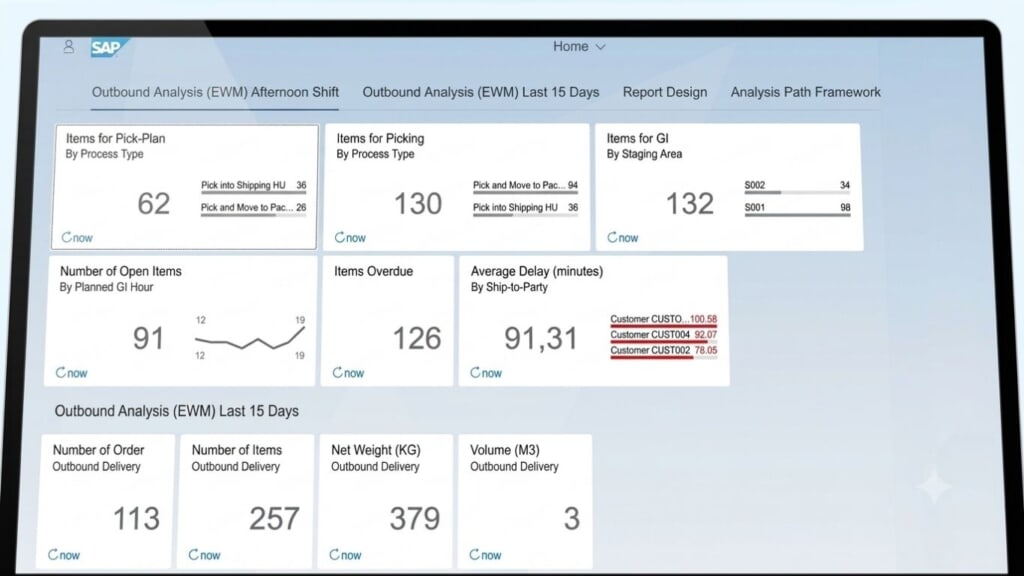Expand the Home dropdown menu
The width and height of the screenshot is (1024, 576).
579,46
